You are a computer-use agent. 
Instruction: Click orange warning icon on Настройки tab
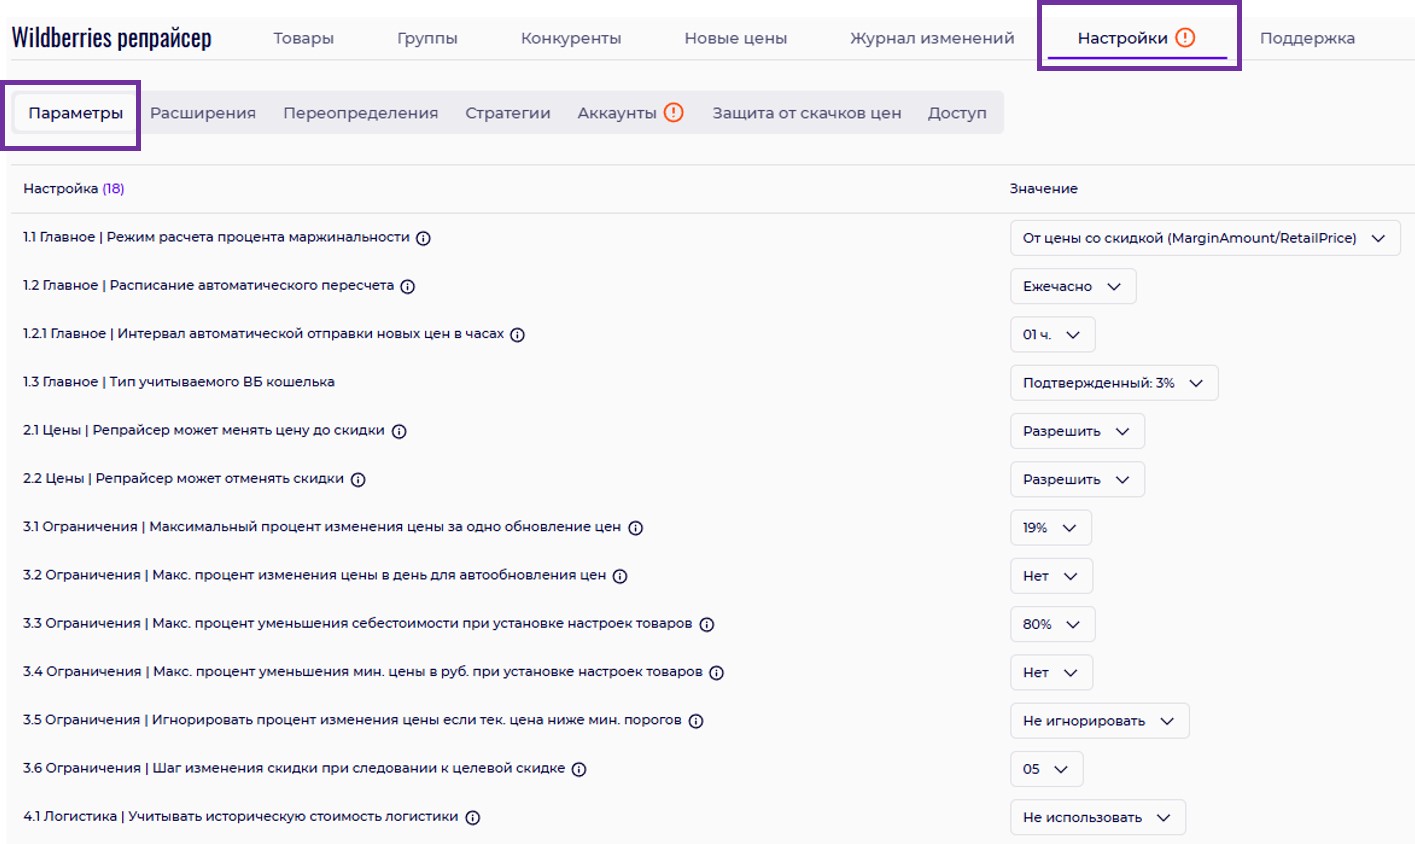click(1185, 38)
